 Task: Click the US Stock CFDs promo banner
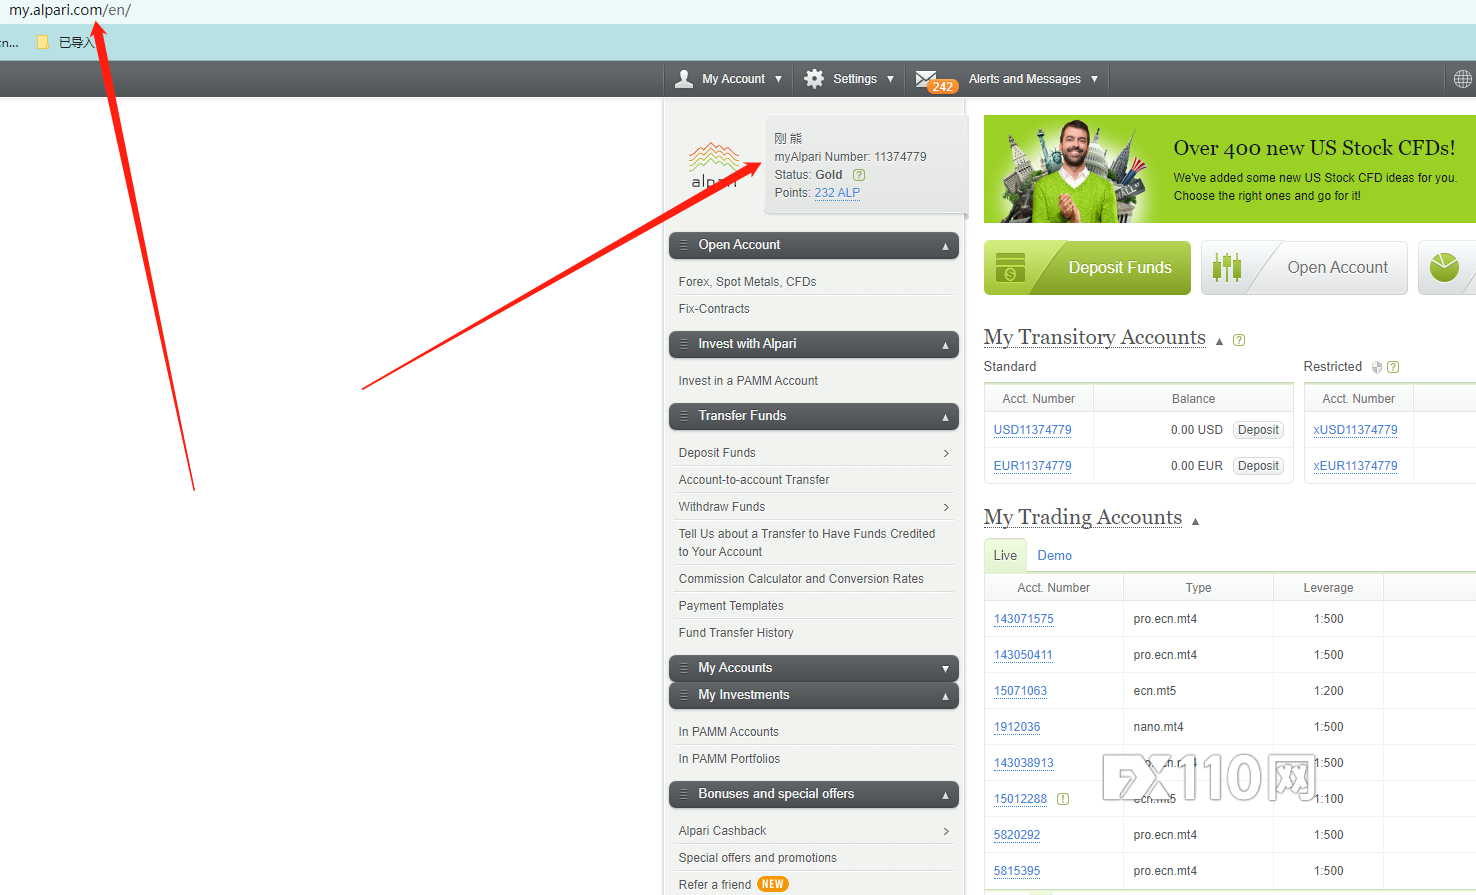(1230, 169)
